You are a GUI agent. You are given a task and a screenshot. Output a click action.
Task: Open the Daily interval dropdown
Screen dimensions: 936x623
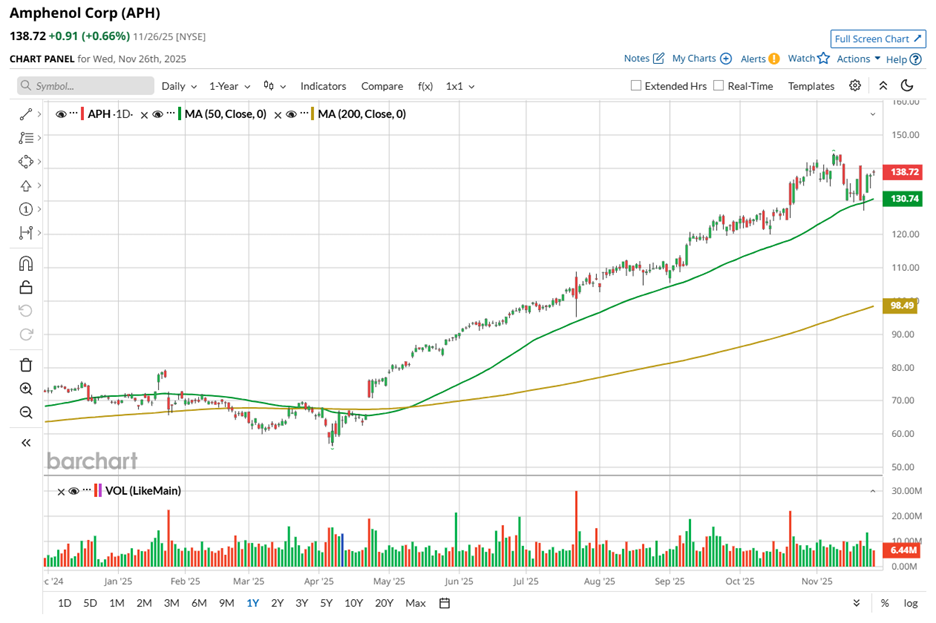(x=179, y=87)
